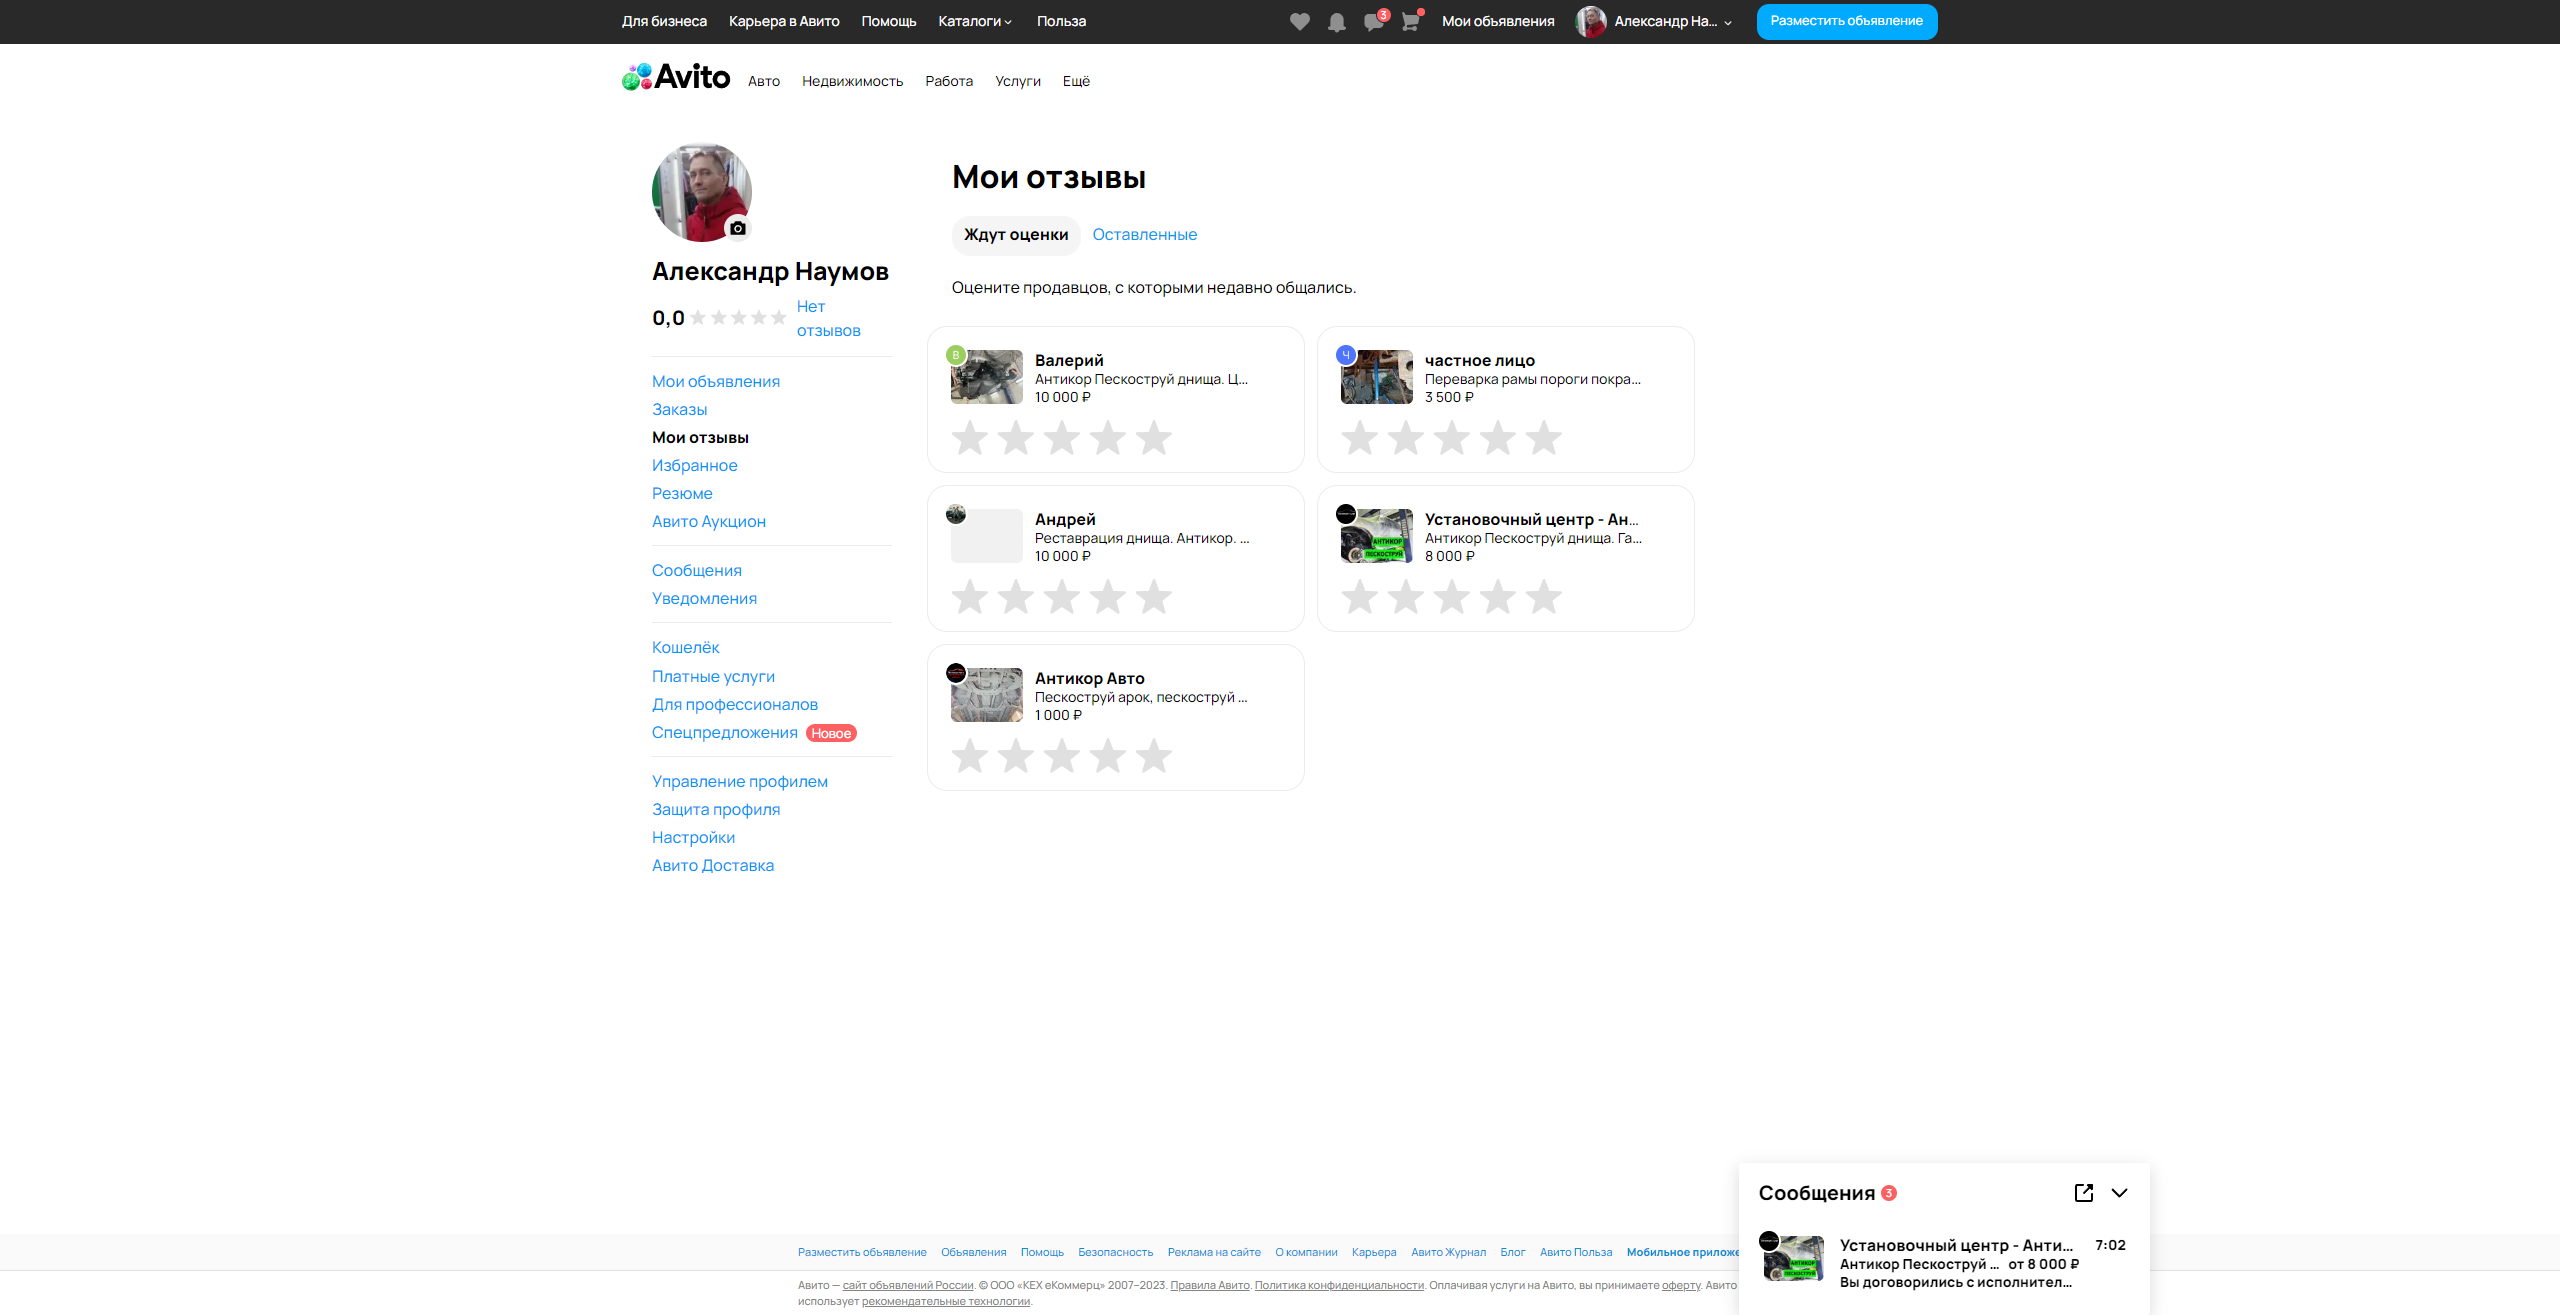Open Недвижимость category in navigation
Viewport: 2560px width, 1315px height.
pos(852,81)
